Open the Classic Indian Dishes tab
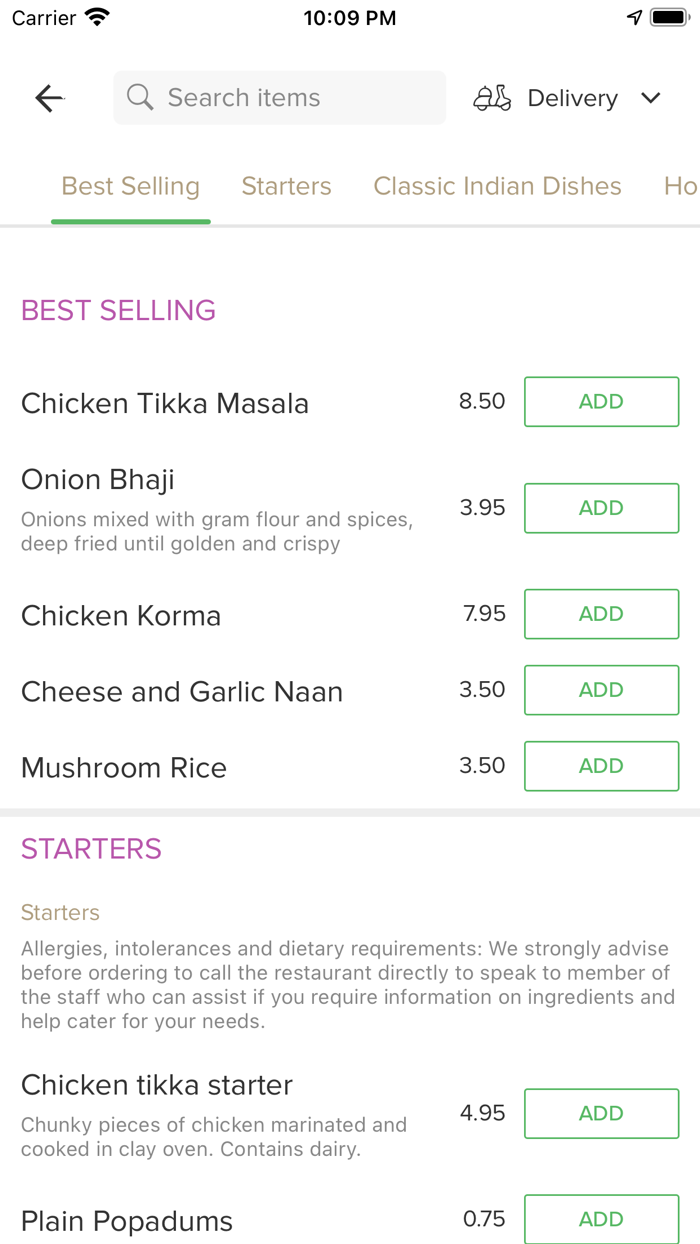The height and width of the screenshot is (1244, 700). pos(497,186)
